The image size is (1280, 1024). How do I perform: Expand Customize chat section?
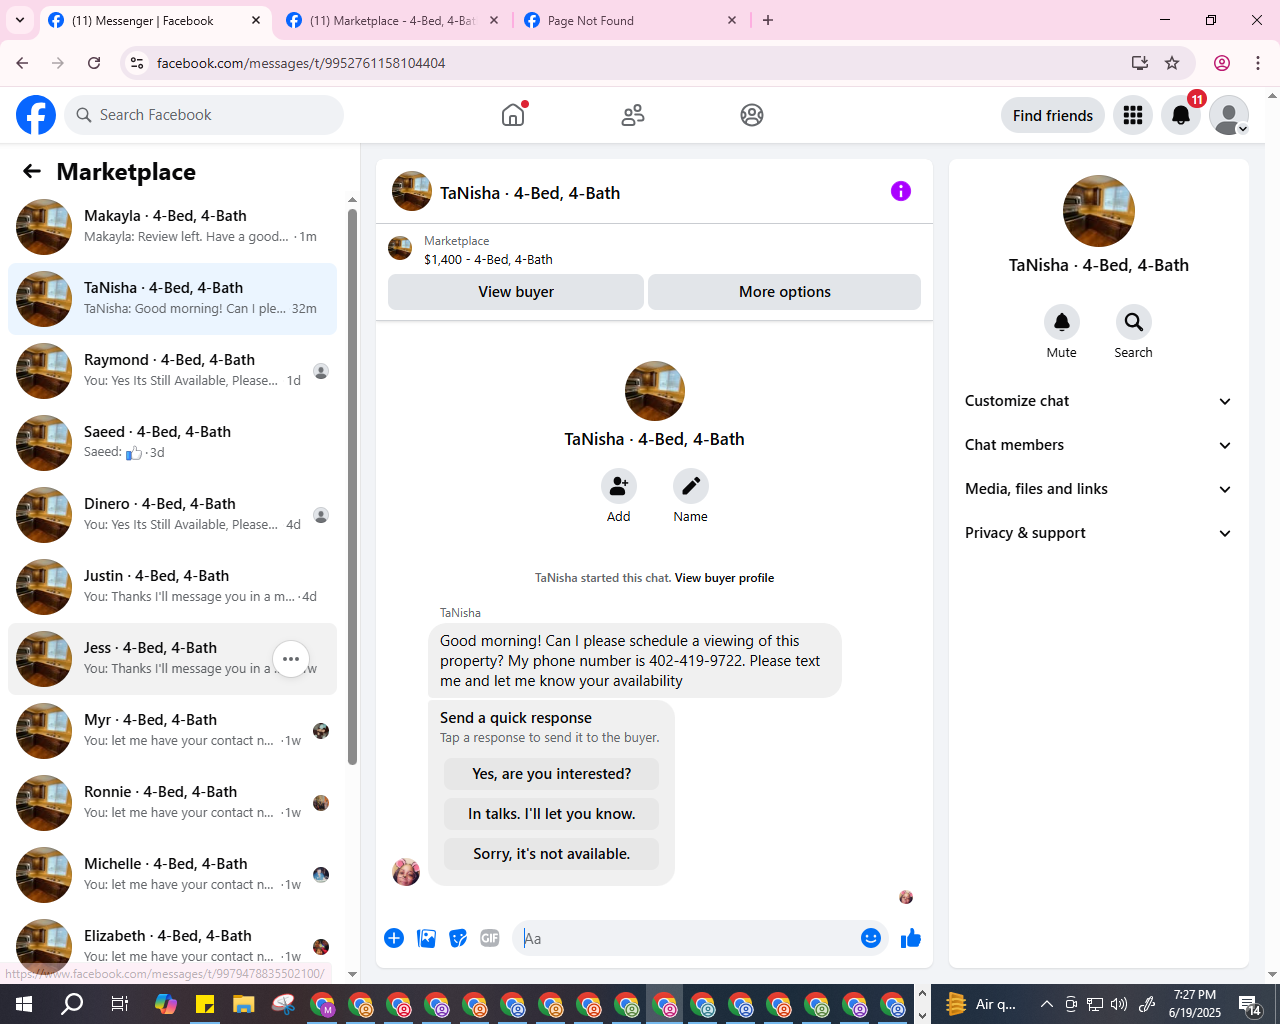point(1099,401)
